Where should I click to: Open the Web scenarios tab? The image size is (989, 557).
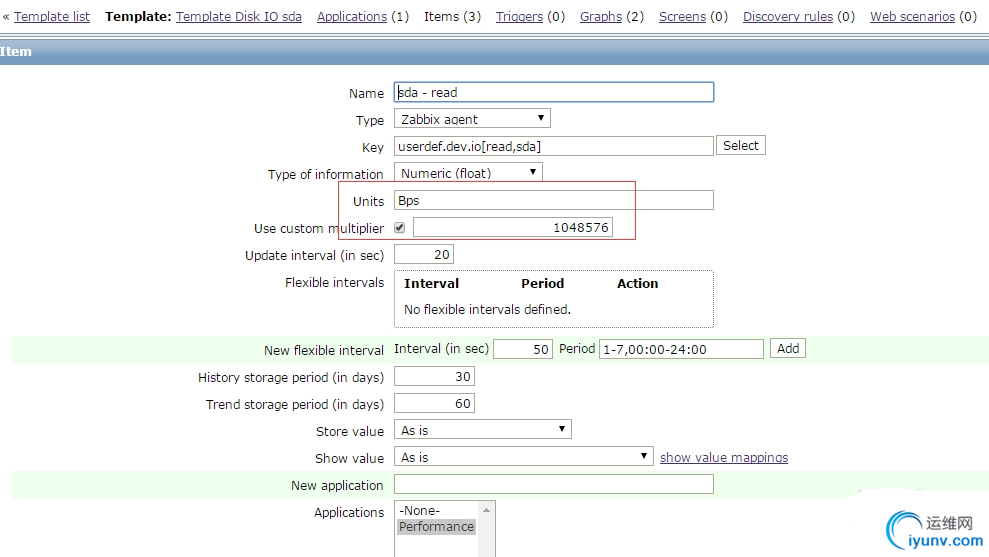click(913, 16)
